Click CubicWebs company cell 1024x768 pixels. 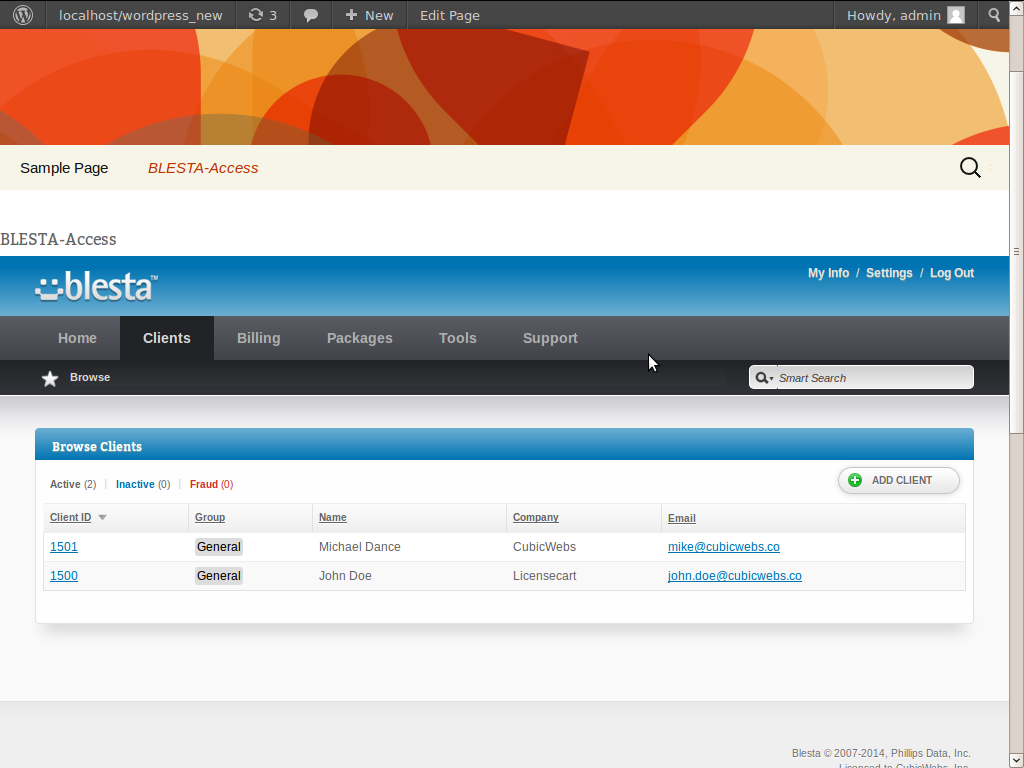(x=544, y=547)
